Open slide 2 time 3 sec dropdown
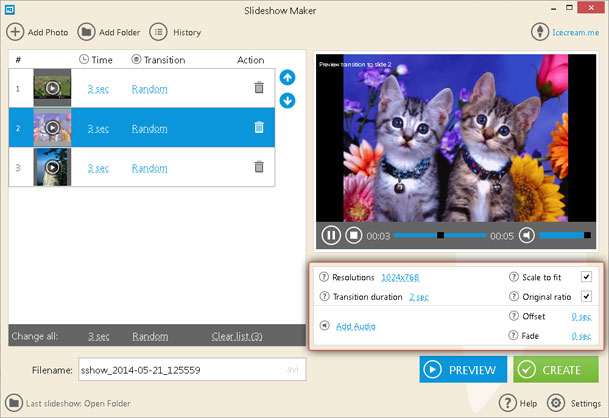 pos(98,129)
